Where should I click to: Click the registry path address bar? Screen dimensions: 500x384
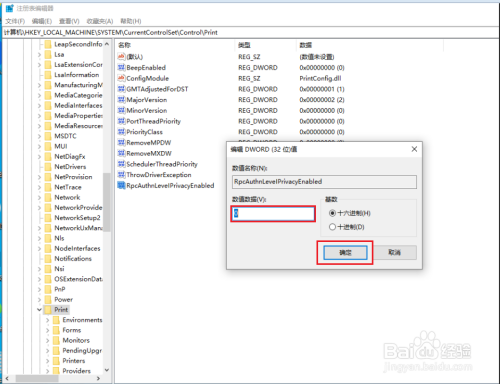click(250, 32)
